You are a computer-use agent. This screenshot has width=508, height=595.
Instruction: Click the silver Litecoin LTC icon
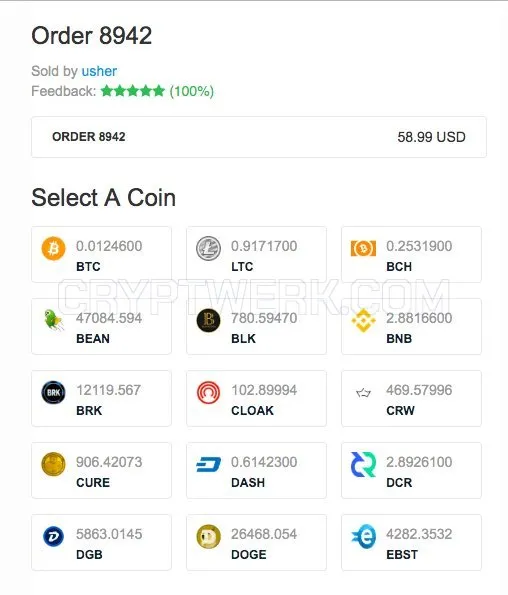coord(208,249)
